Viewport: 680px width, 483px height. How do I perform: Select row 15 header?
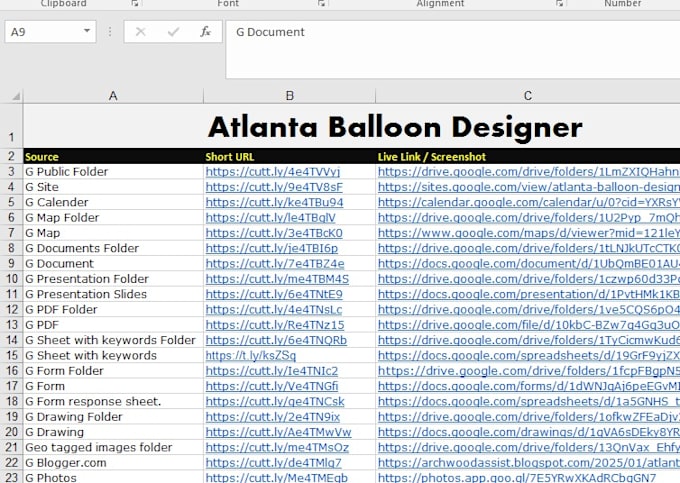pos(11,356)
